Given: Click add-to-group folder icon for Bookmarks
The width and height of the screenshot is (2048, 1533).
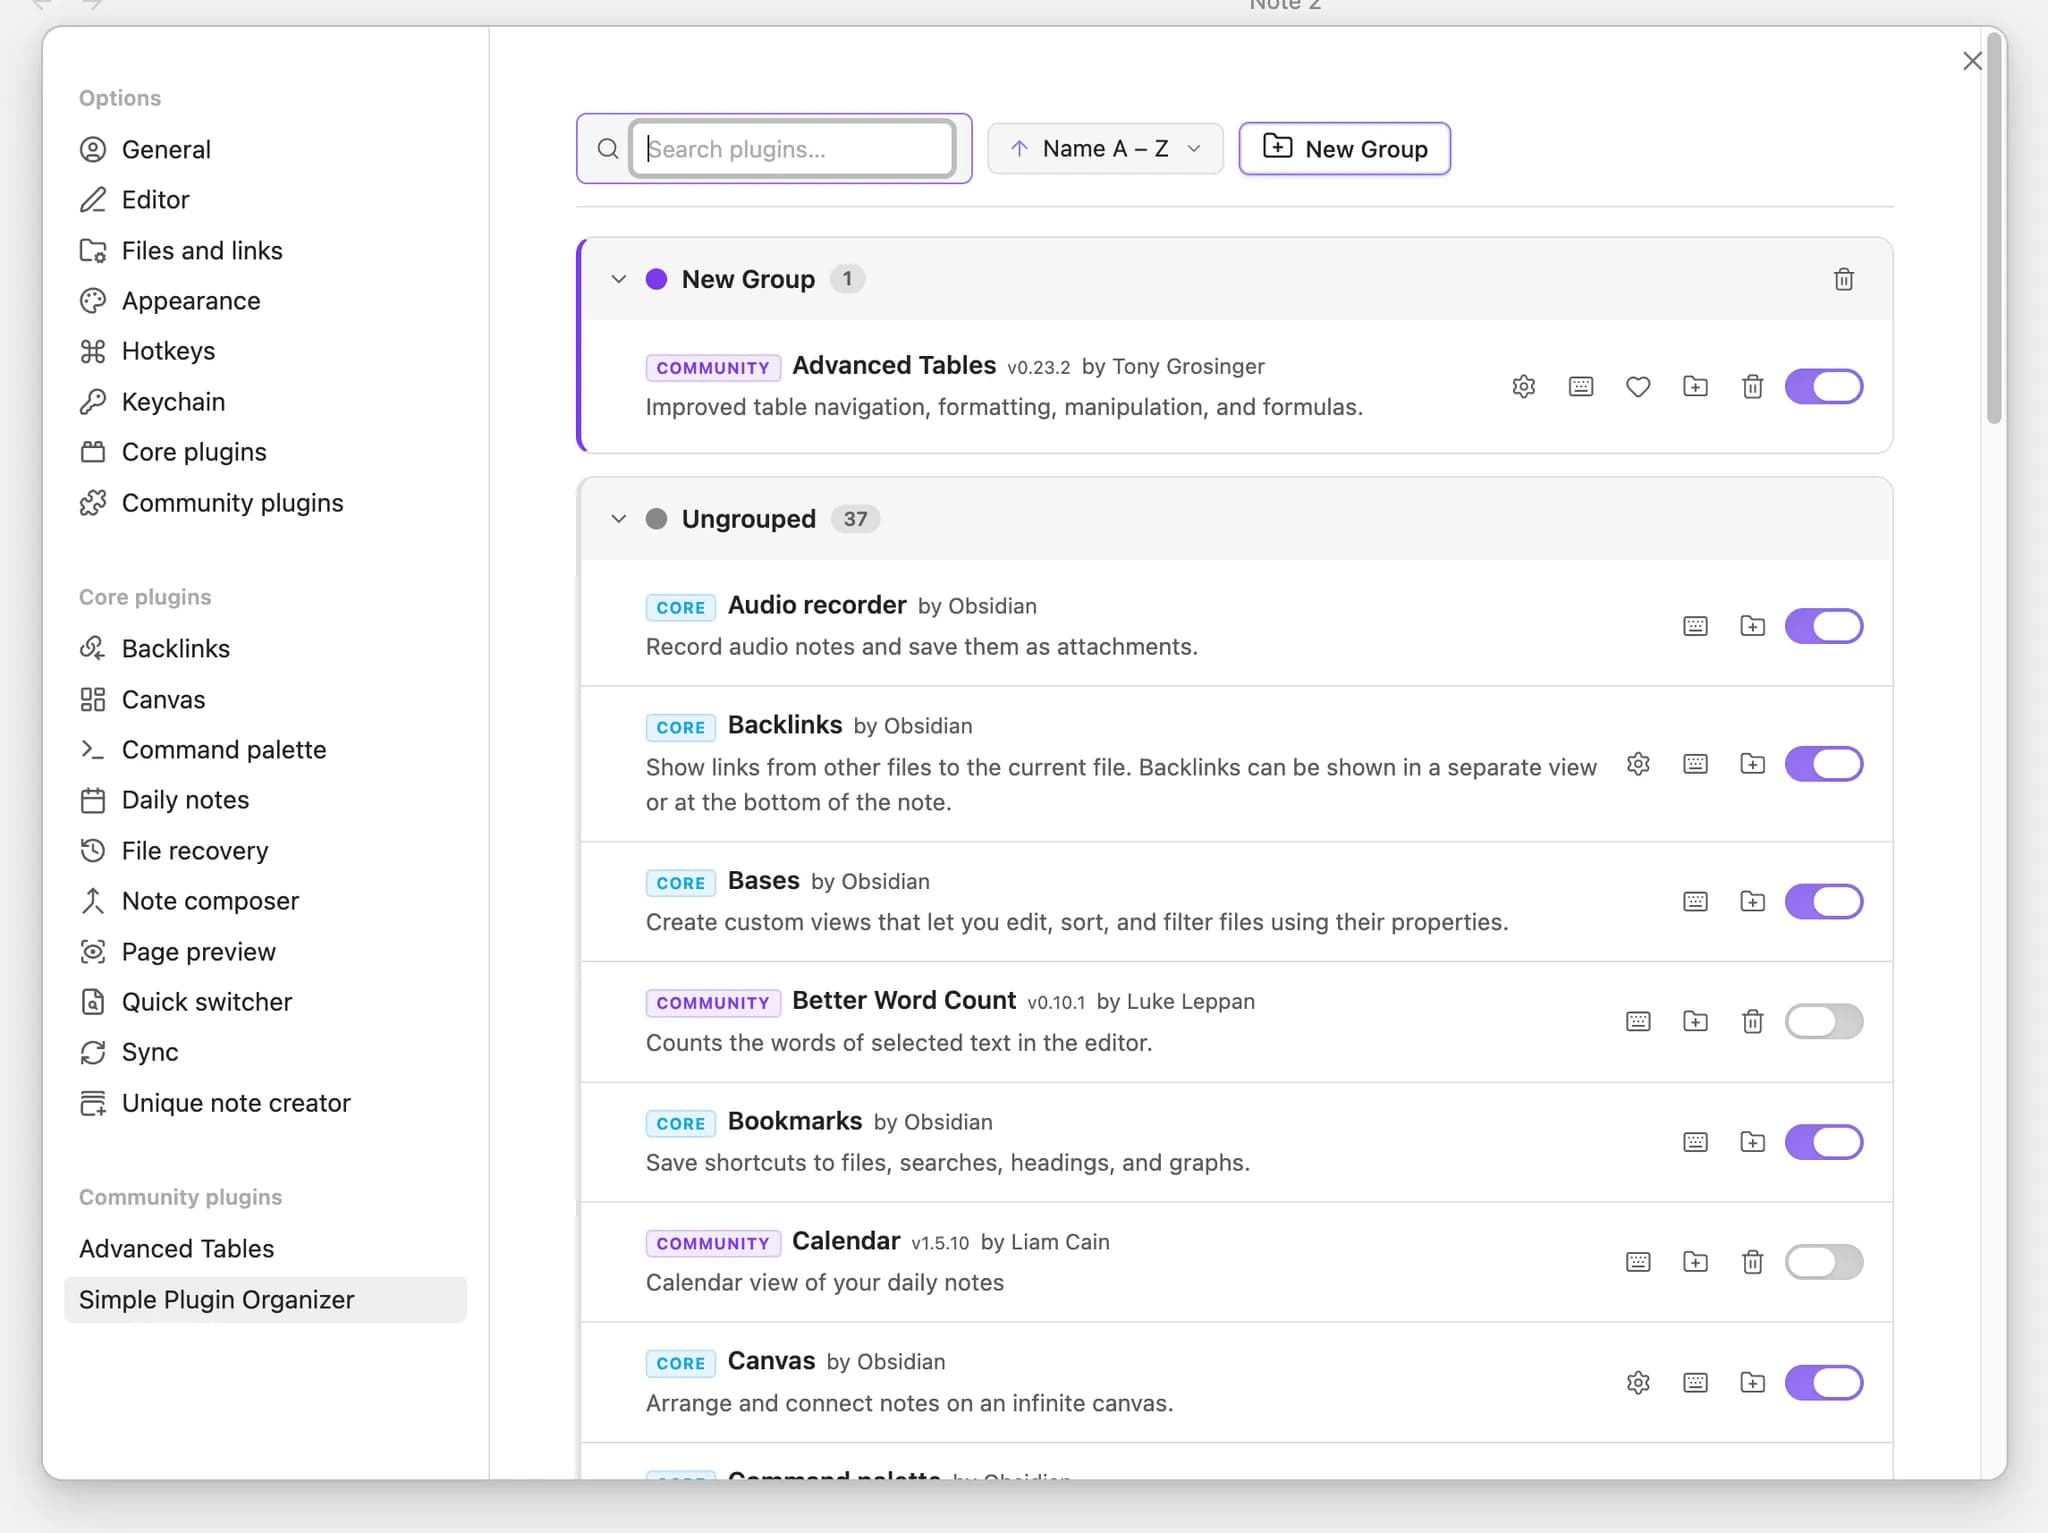Looking at the screenshot, I should click(1752, 1142).
